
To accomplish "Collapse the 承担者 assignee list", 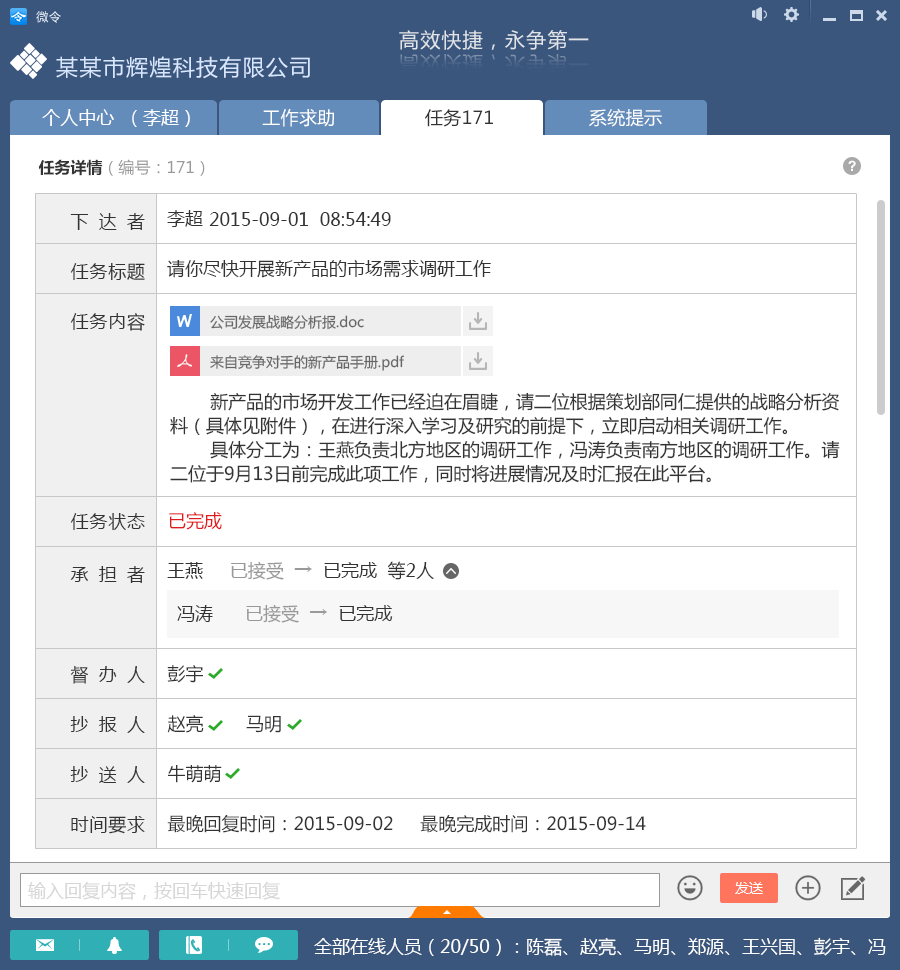I will 451,571.
